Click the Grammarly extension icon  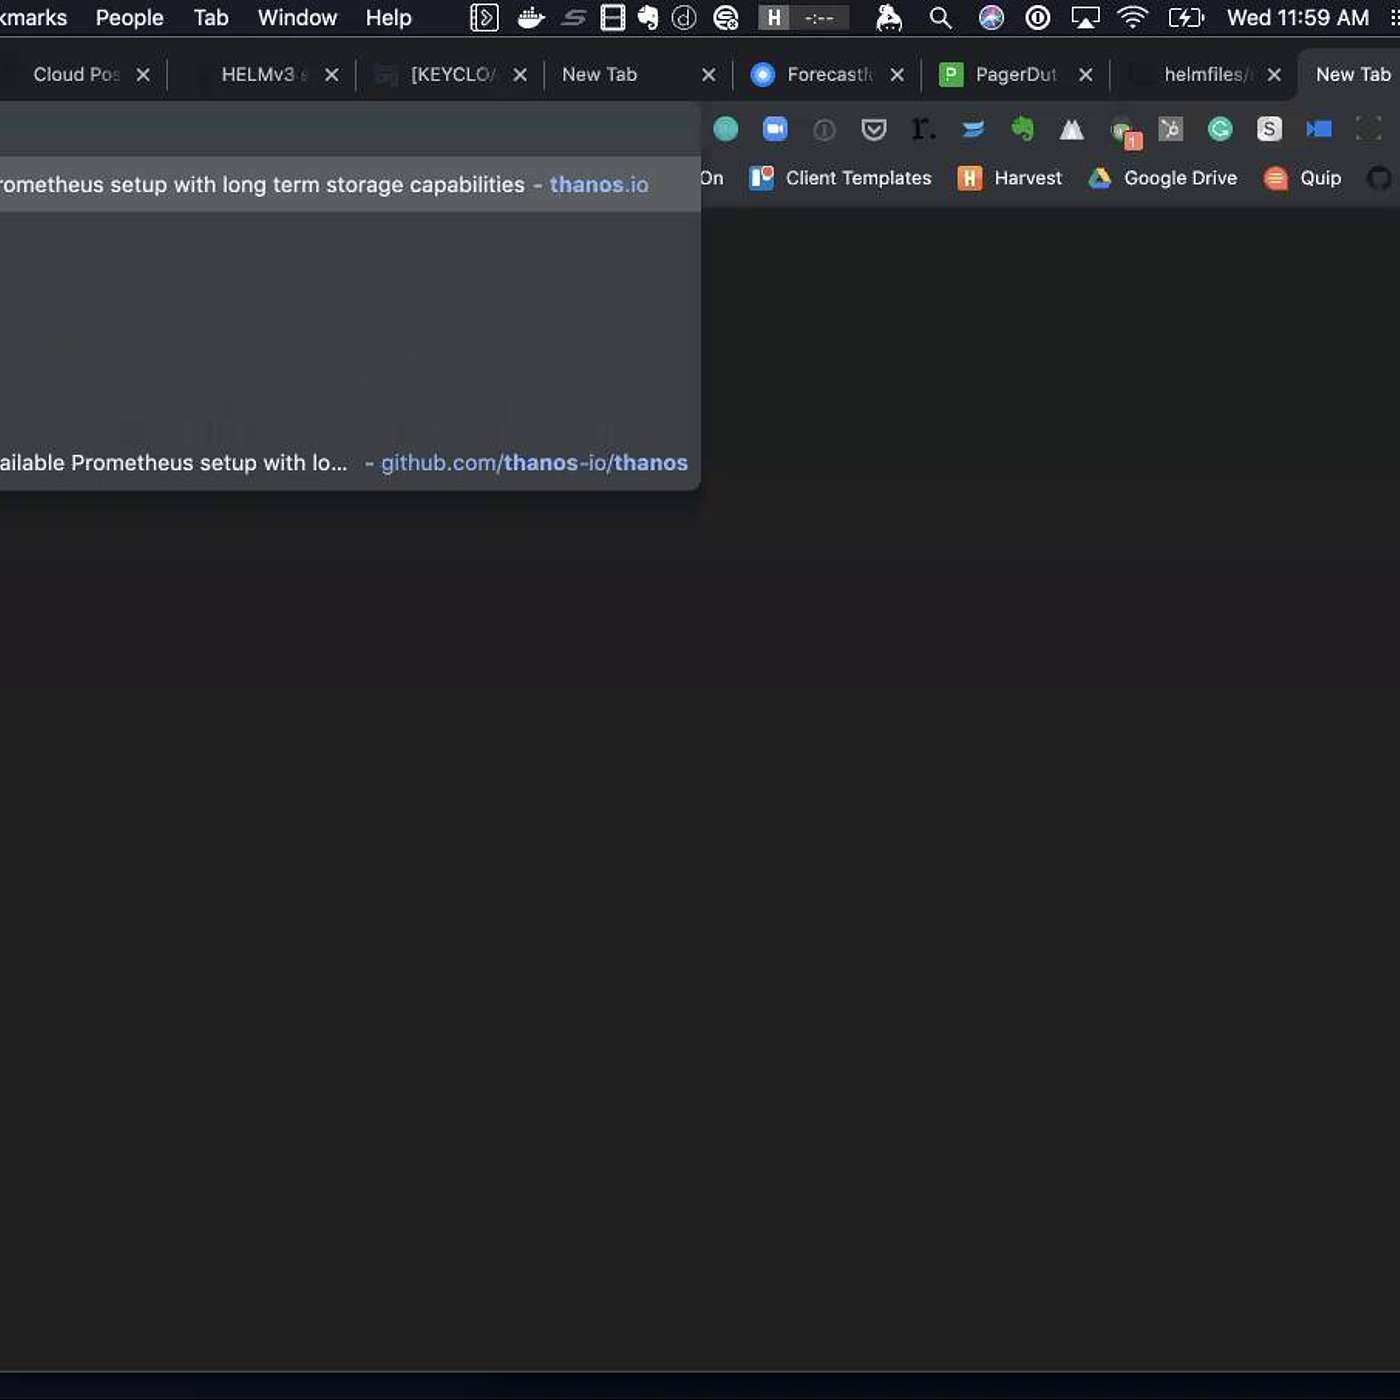(x=1220, y=129)
